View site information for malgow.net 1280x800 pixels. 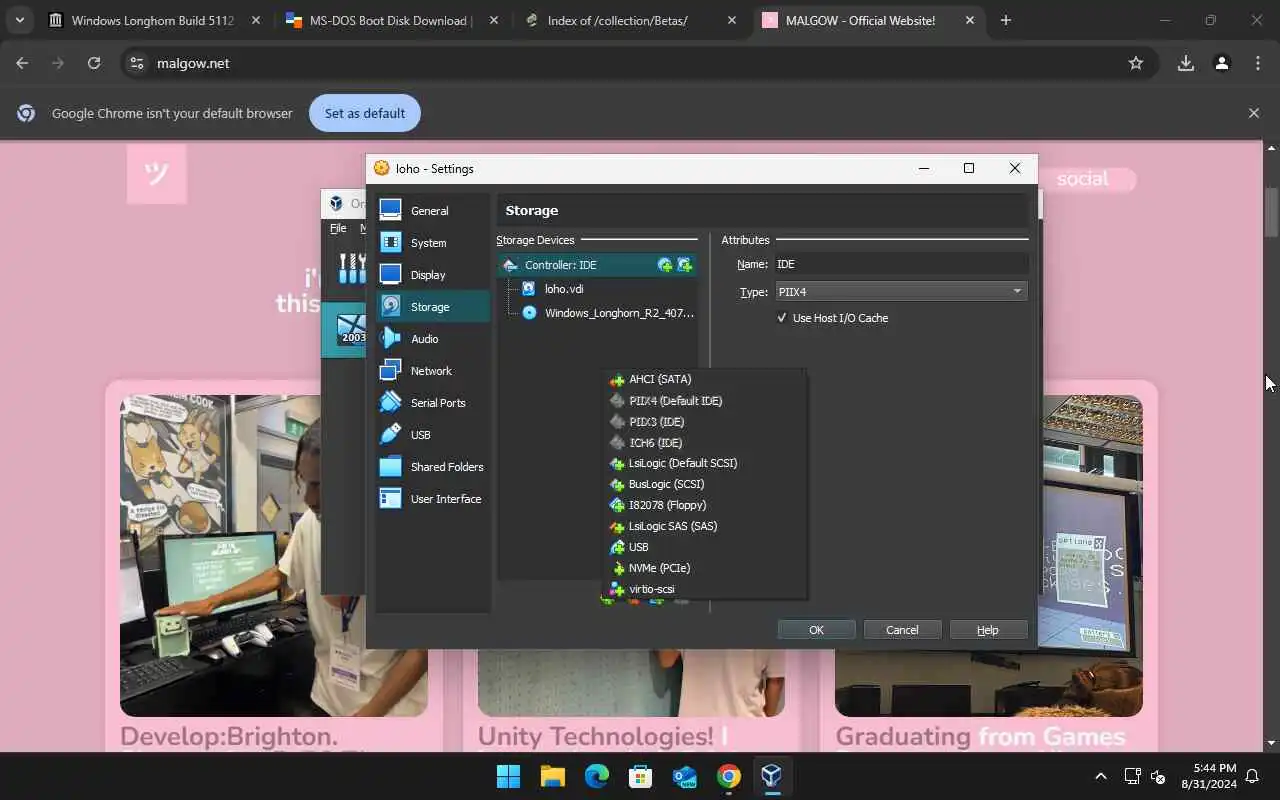pyautogui.click(x=138, y=63)
